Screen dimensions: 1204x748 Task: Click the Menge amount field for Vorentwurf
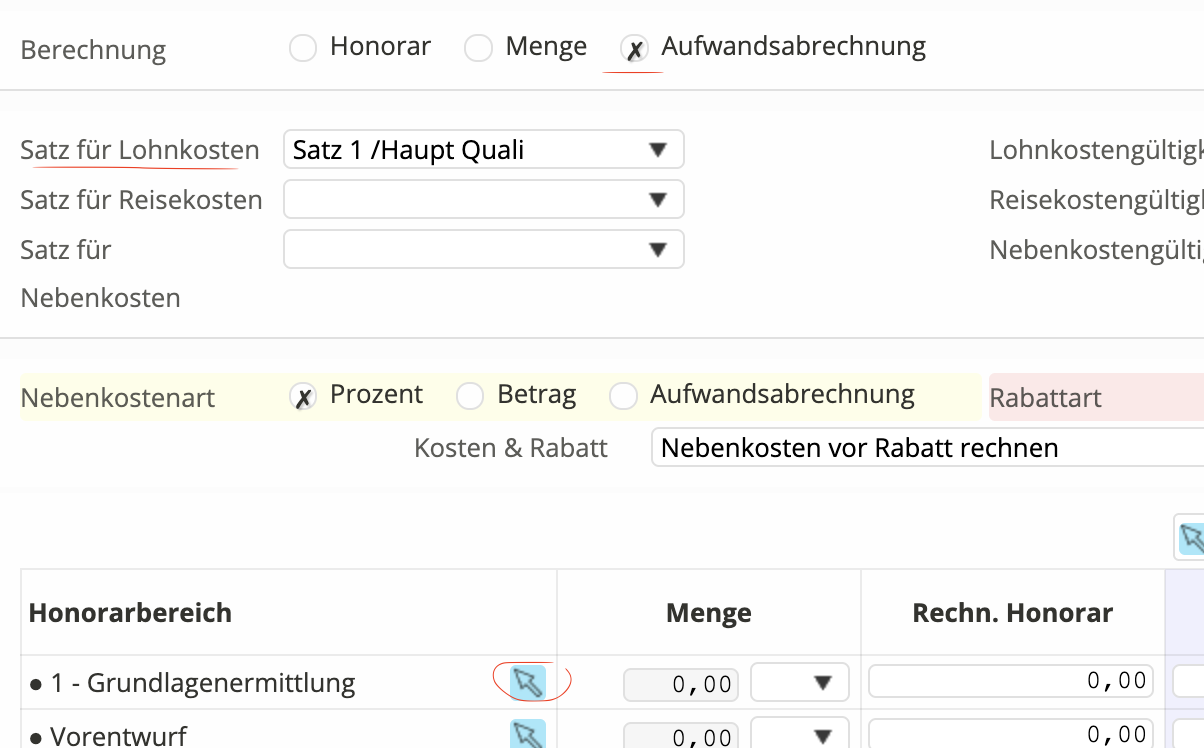point(681,737)
